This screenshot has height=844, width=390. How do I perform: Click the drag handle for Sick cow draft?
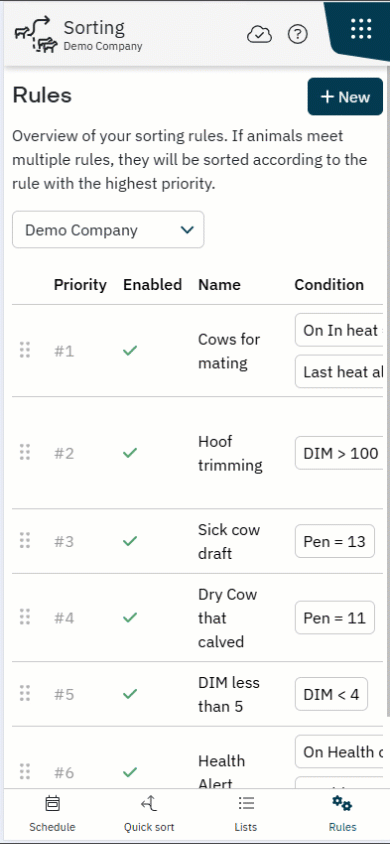pyautogui.click(x=25, y=540)
